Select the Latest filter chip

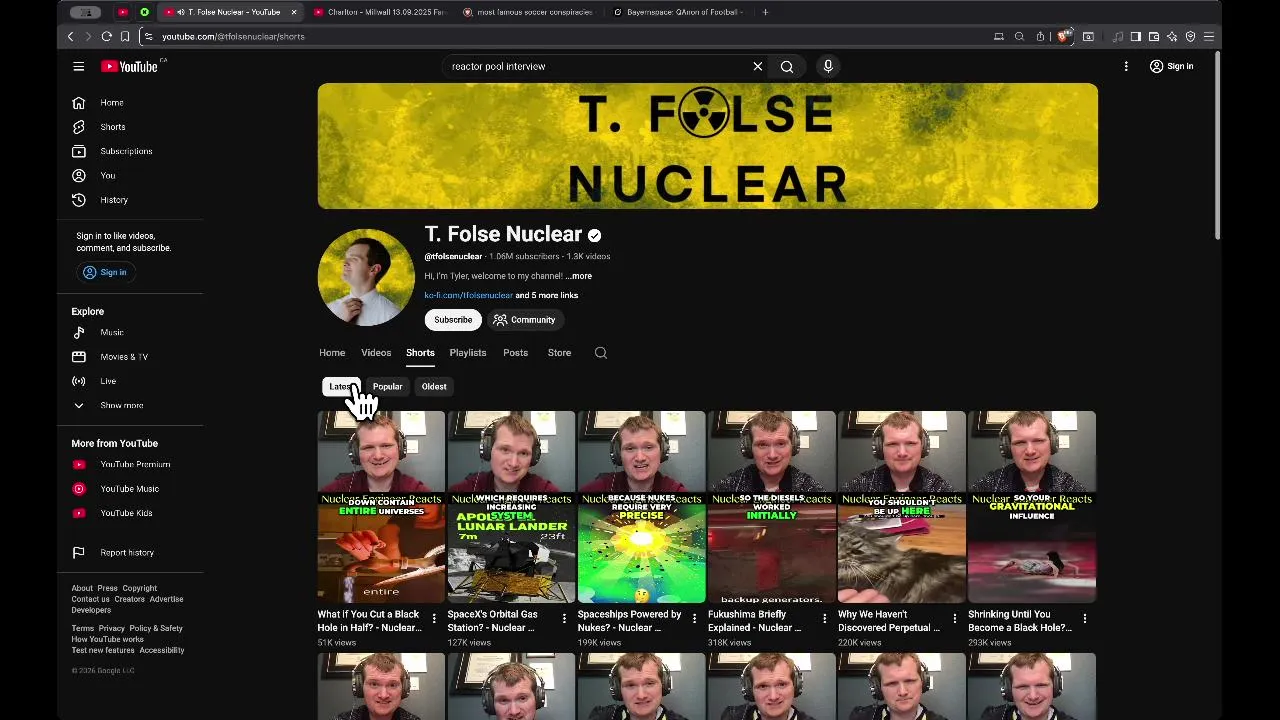tap(341, 386)
